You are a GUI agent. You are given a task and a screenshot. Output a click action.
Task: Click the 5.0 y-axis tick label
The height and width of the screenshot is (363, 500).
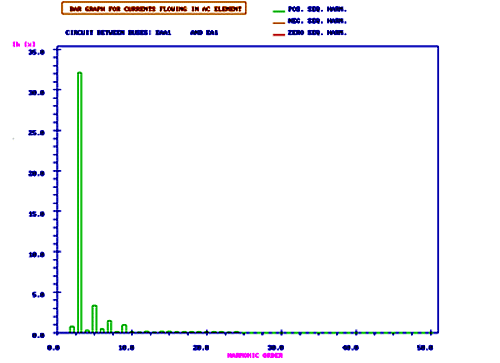[x=38, y=295]
